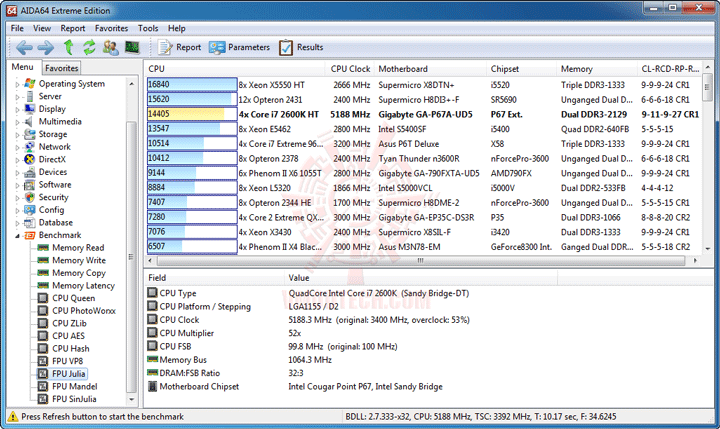This screenshot has width=720, height=429.
Task: Expand the Operating System tree node
Action: [17, 84]
